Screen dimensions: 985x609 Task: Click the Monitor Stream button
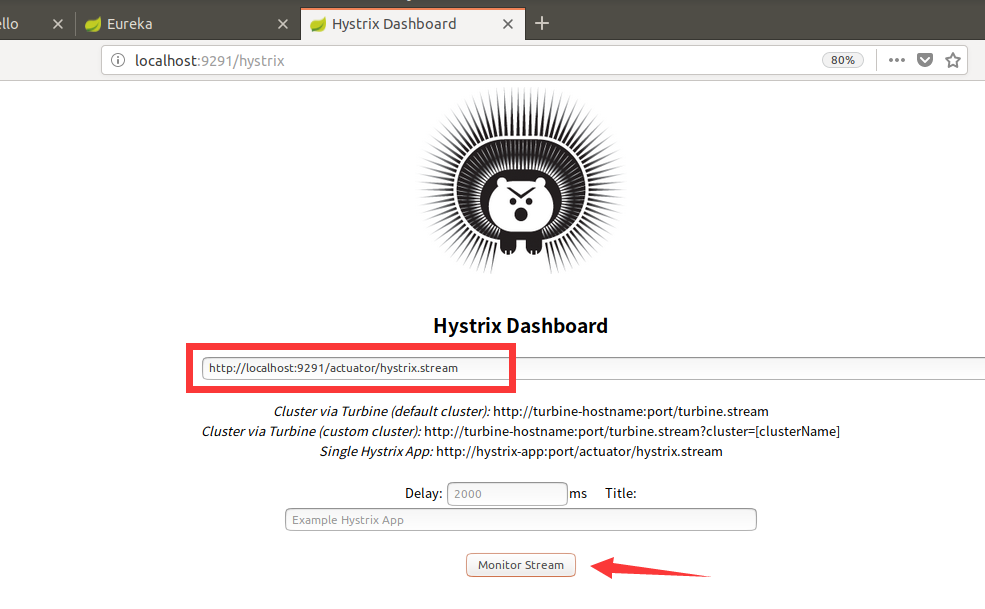520,564
